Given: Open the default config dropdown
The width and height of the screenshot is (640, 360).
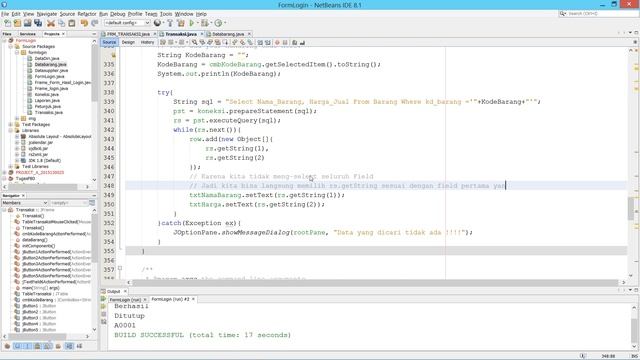Looking at the screenshot, I should [127, 23].
